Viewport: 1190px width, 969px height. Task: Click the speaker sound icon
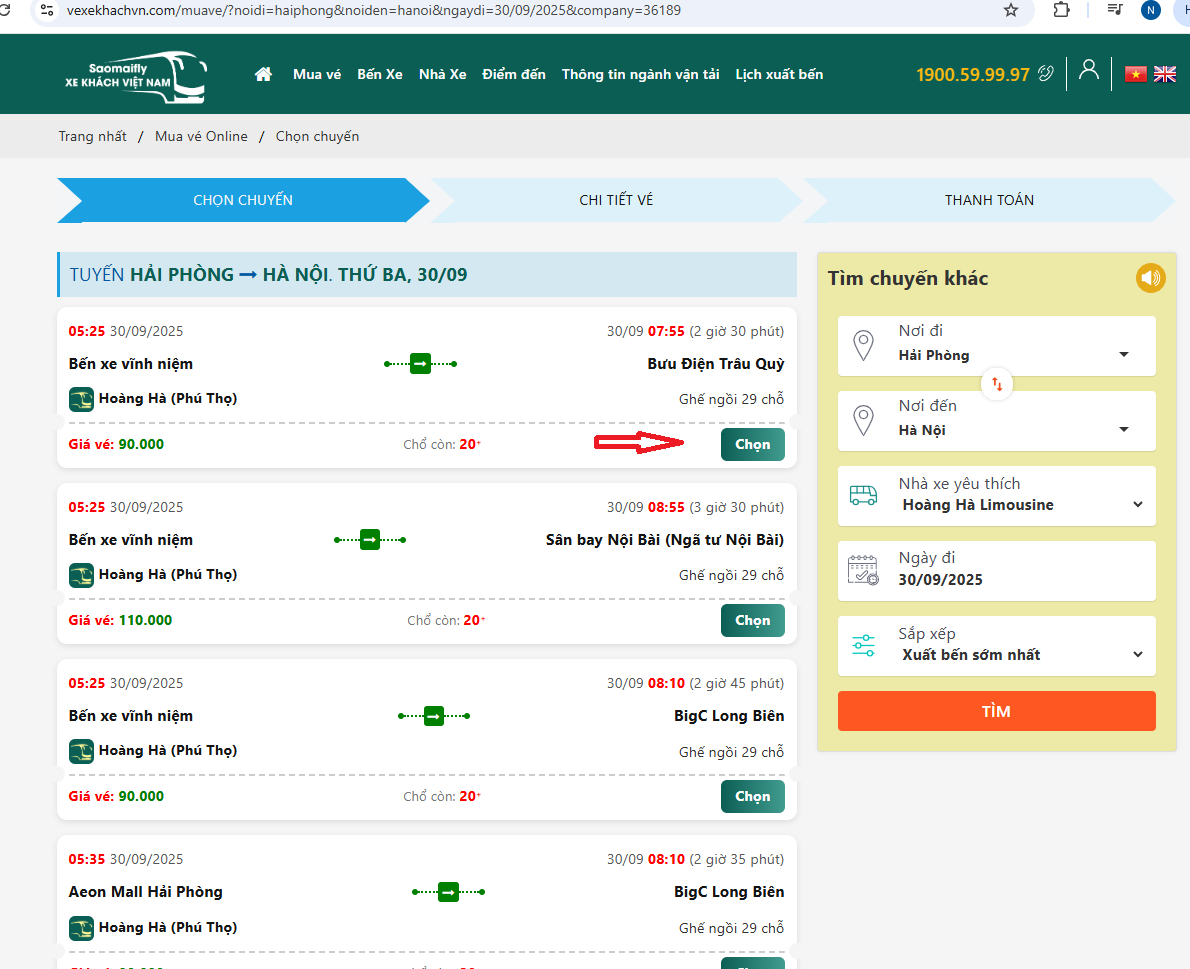pyautogui.click(x=1151, y=278)
